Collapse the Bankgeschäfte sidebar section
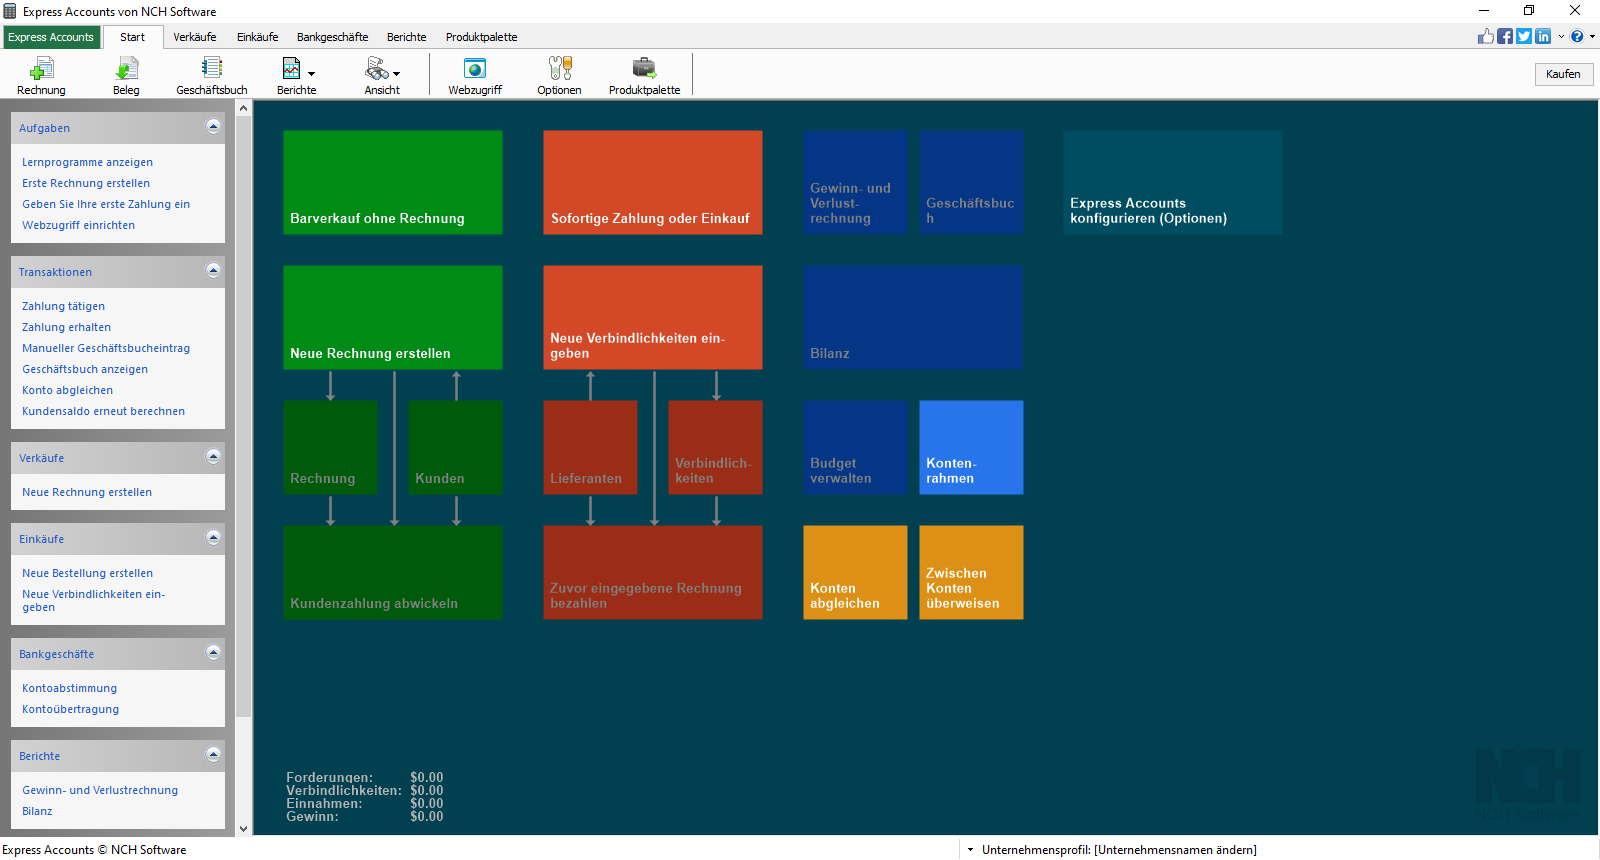The image size is (1600, 860). pyautogui.click(x=213, y=652)
